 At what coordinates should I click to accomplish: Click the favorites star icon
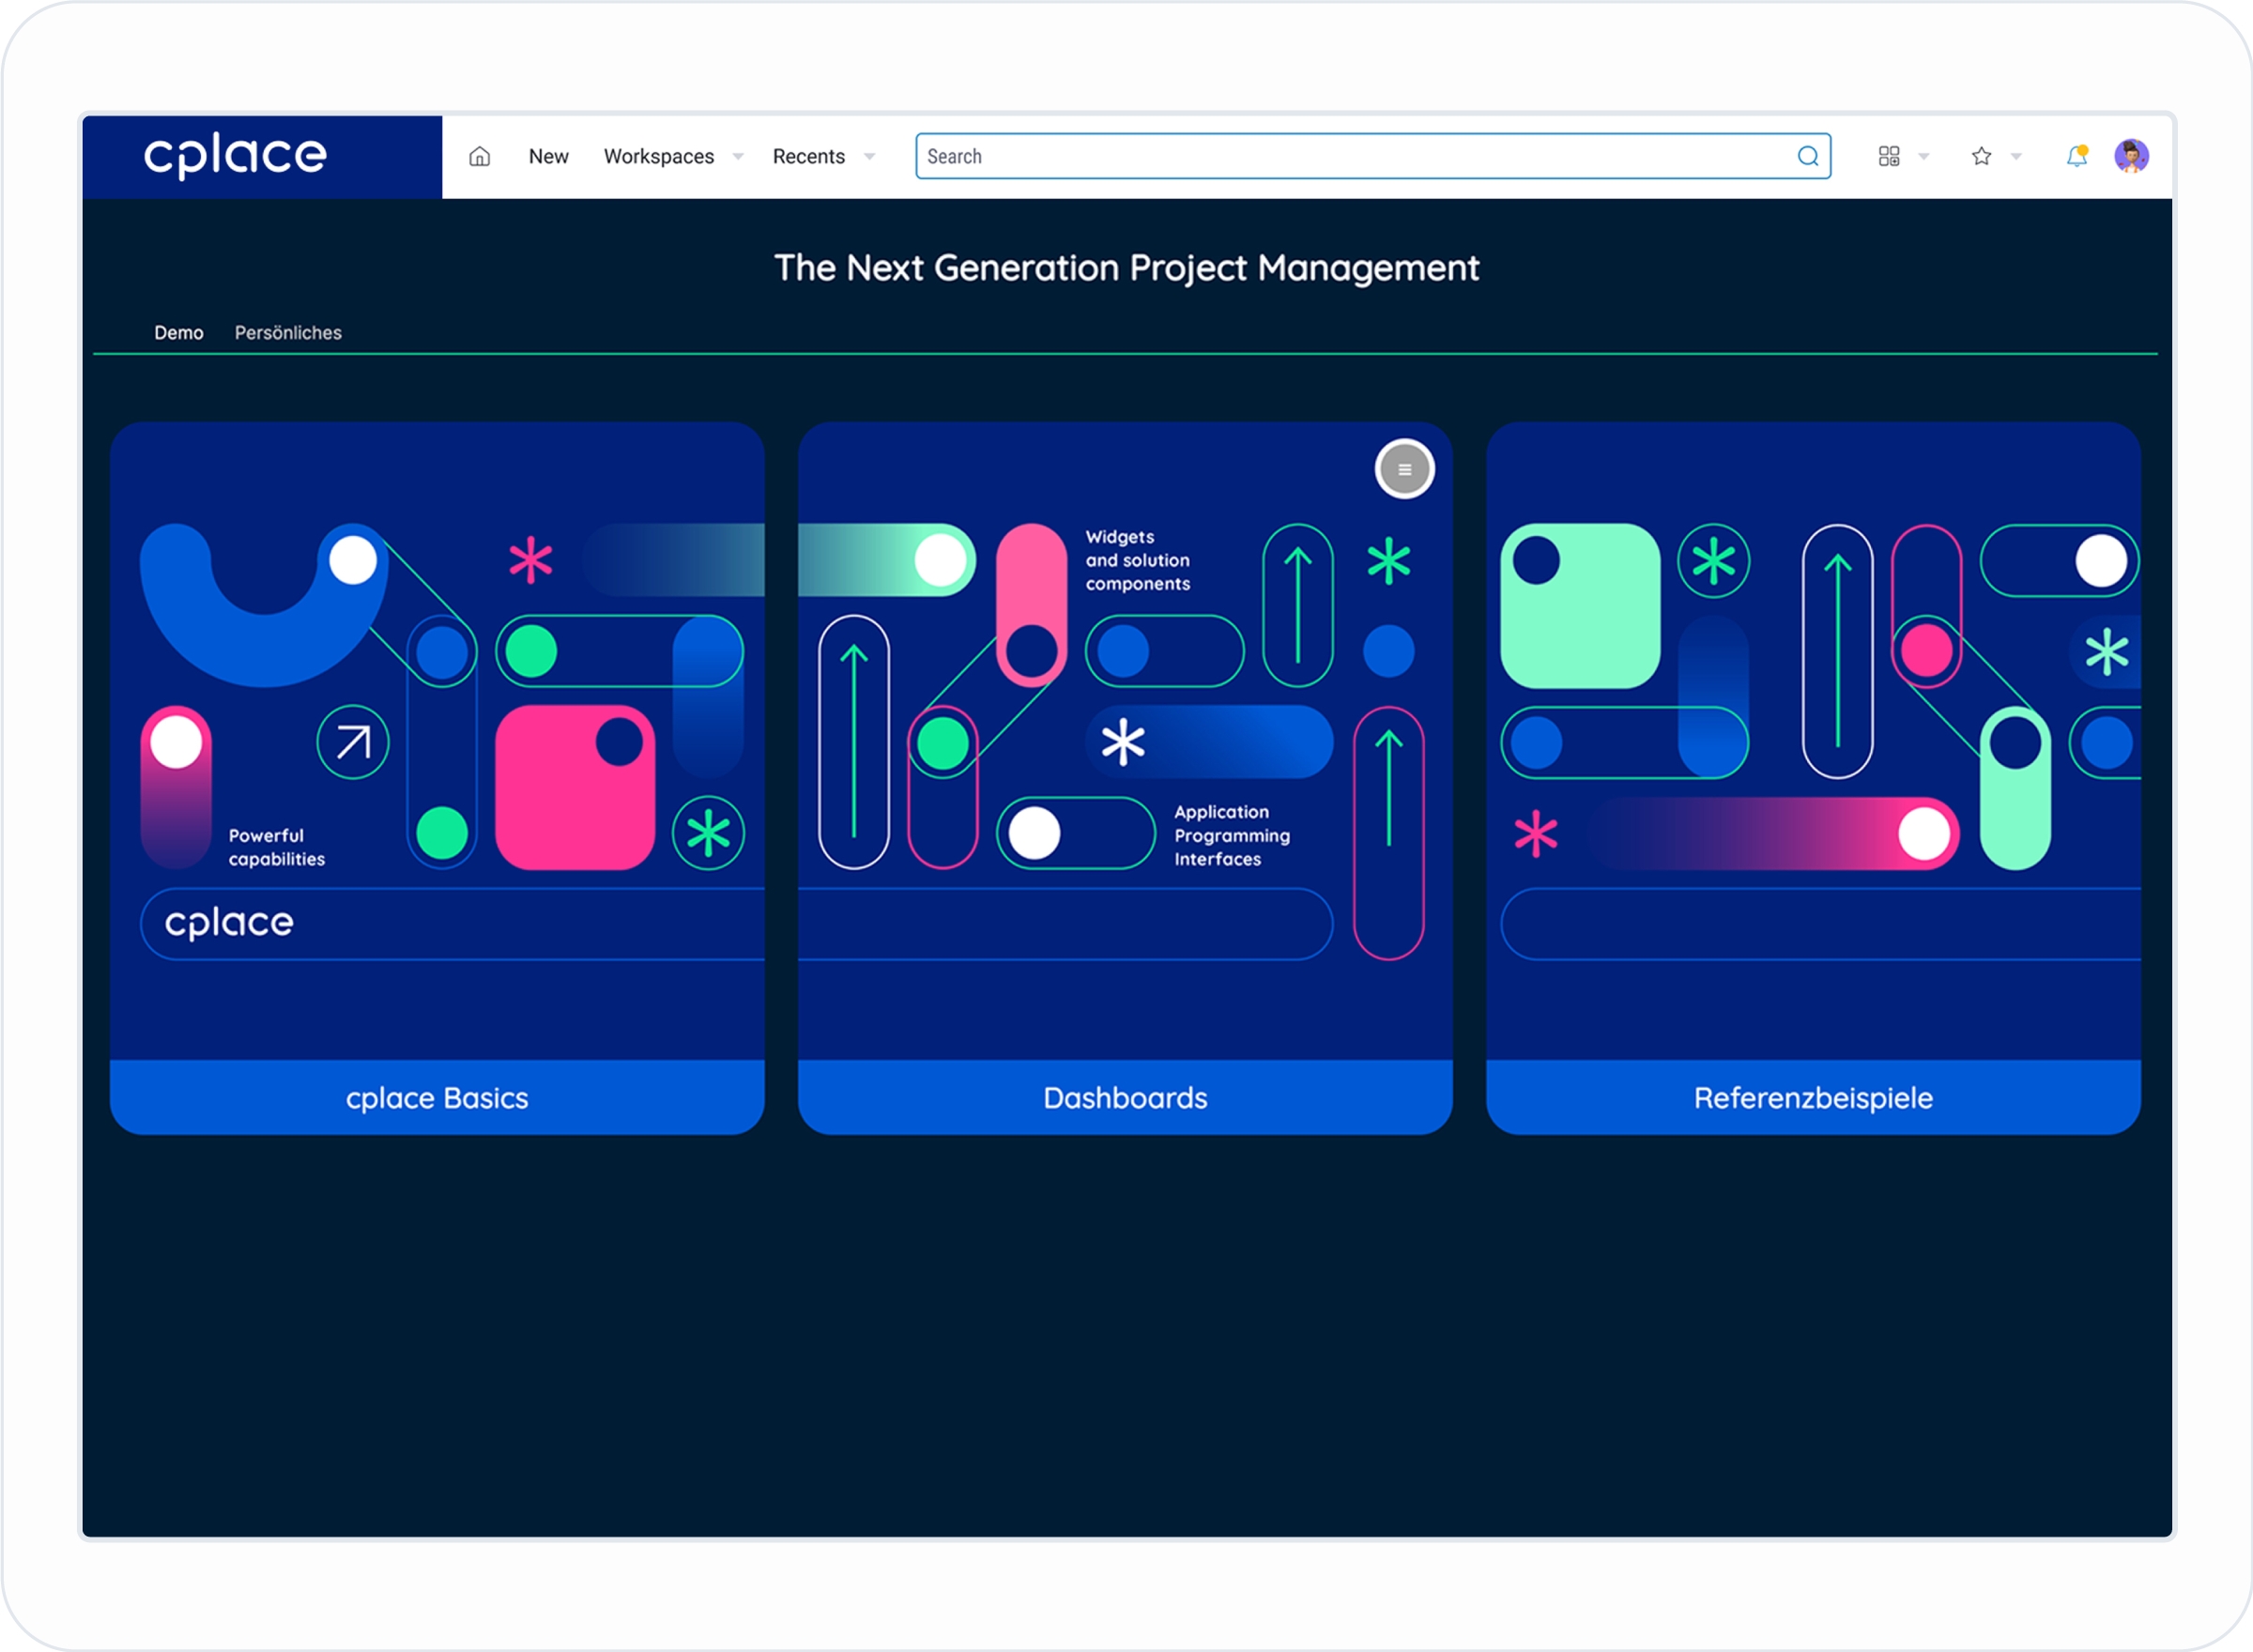pos(1981,156)
